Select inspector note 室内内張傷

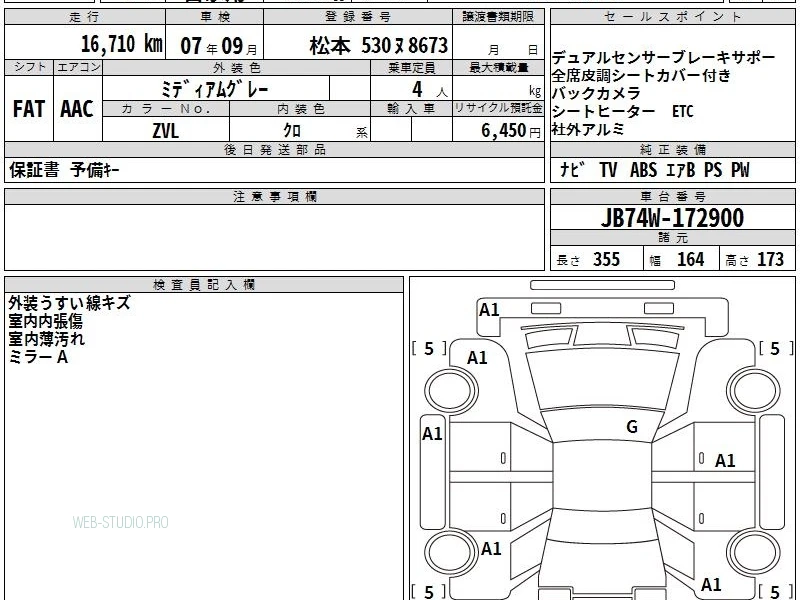[45, 321]
